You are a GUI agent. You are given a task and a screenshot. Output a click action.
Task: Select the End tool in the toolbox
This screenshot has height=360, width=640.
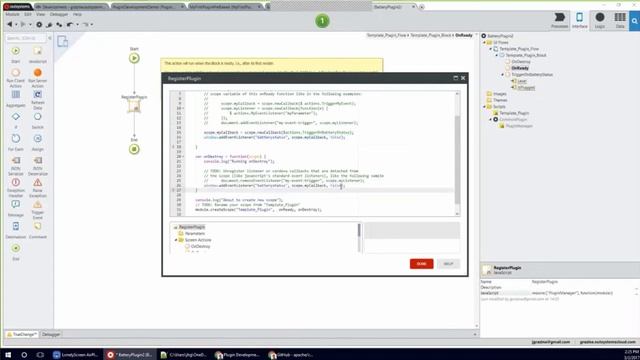point(16,253)
